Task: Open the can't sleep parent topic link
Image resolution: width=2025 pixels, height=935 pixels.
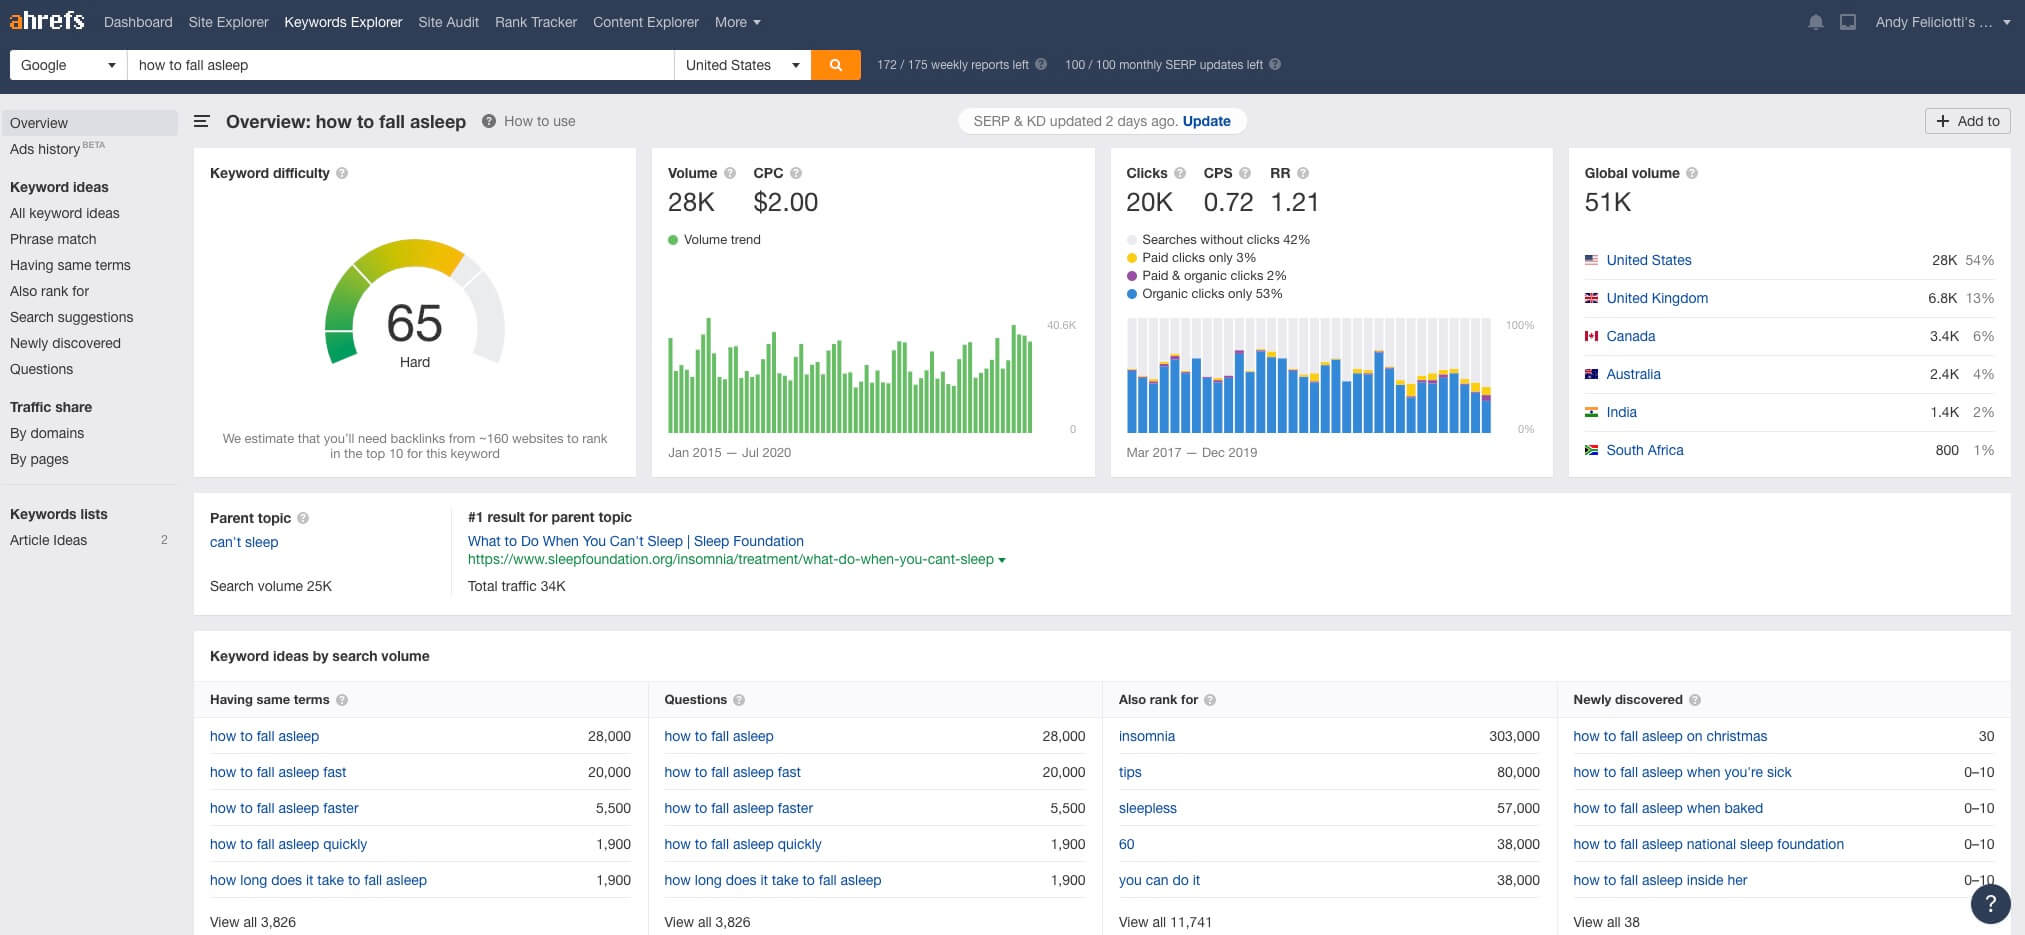Action: click(x=243, y=541)
